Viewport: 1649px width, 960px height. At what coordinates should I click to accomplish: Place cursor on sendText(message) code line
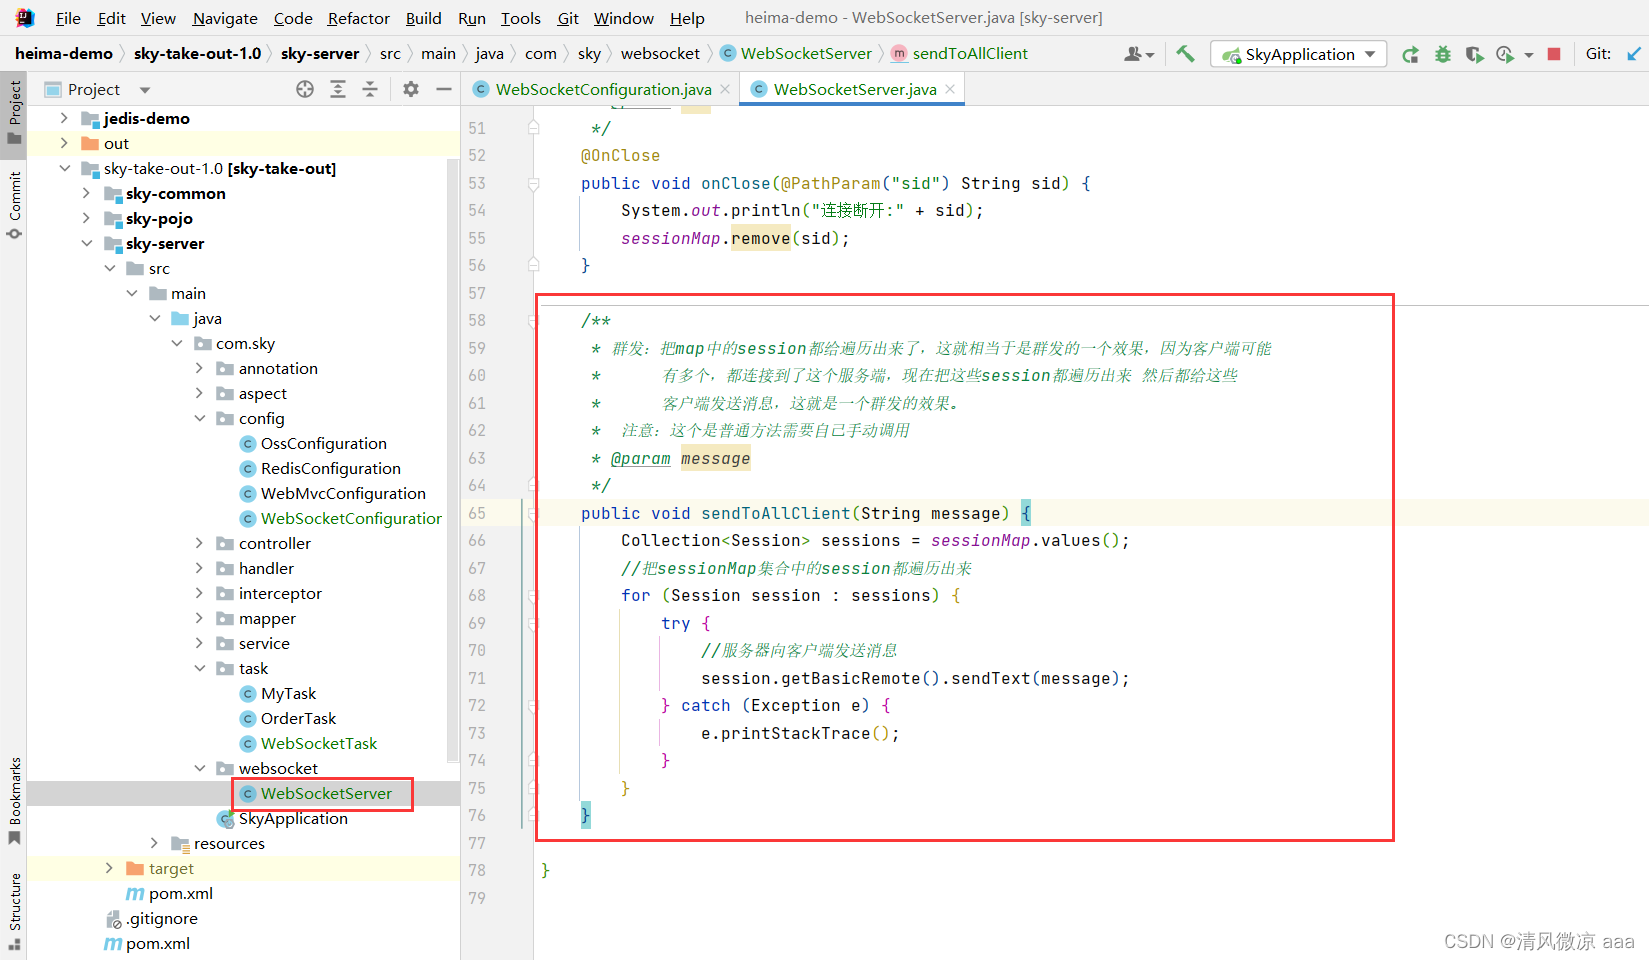(914, 679)
